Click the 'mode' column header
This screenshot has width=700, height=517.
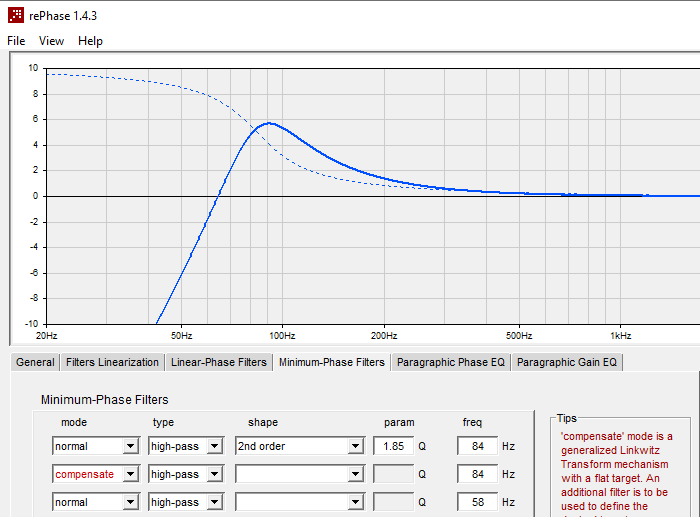pos(74,422)
